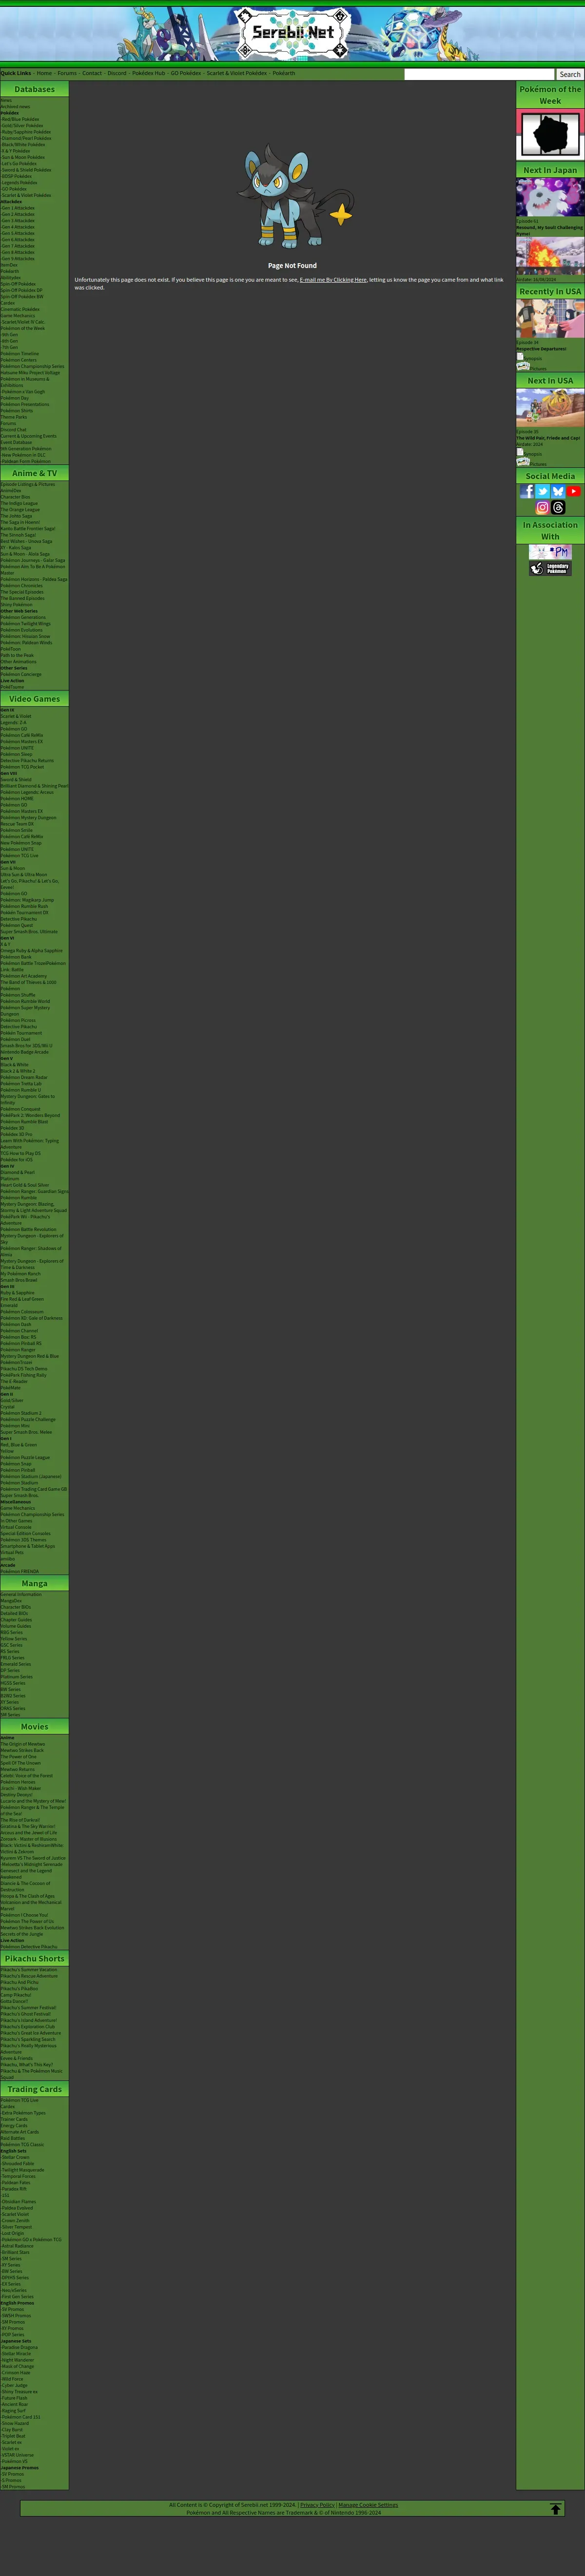Click Synopsis page icon under Episode 35
The image size is (585, 2576).
click(x=520, y=452)
